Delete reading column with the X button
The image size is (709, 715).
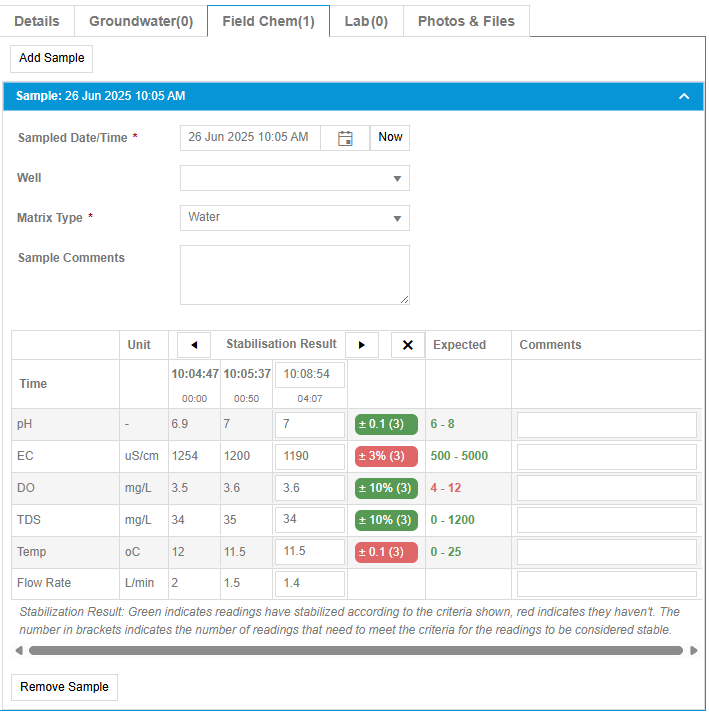408,345
